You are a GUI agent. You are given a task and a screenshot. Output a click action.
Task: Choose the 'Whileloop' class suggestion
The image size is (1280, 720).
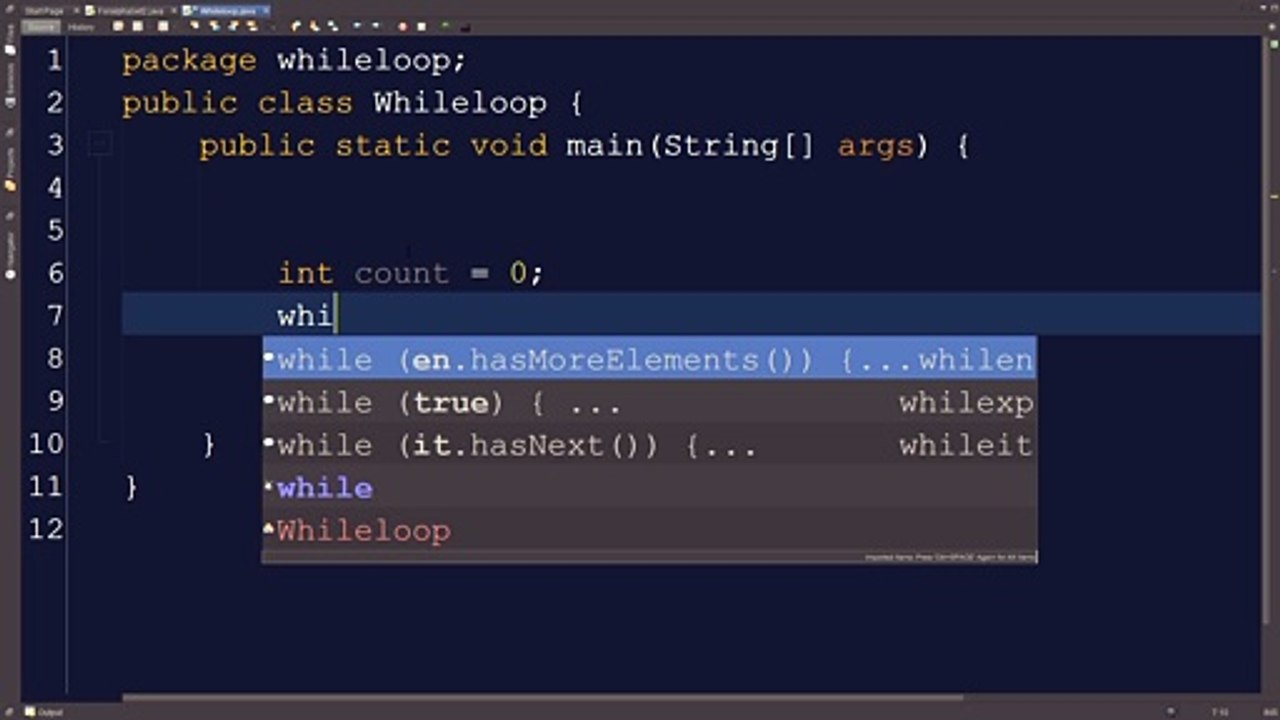[x=649, y=530]
